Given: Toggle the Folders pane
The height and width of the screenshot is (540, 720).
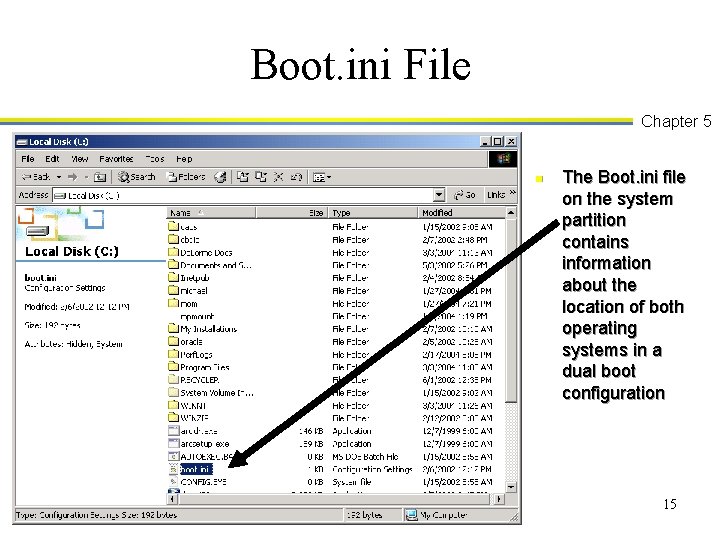Looking at the screenshot, I should click(186, 177).
